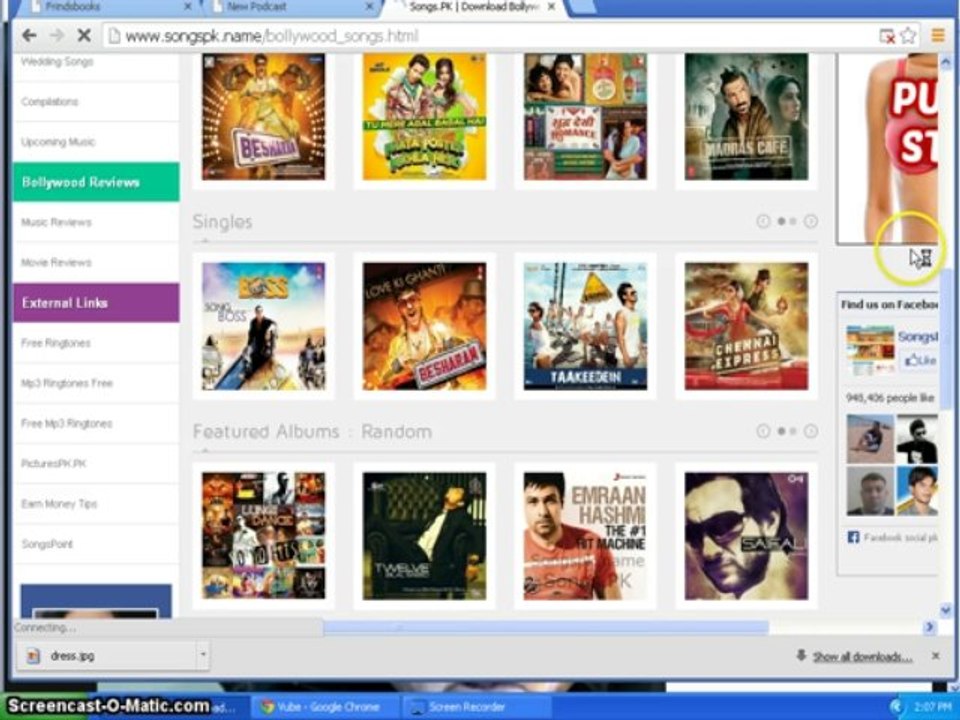Open the Emraan Hashmi Hit Machine album
Screen dimensions: 960x720
coord(585,536)
